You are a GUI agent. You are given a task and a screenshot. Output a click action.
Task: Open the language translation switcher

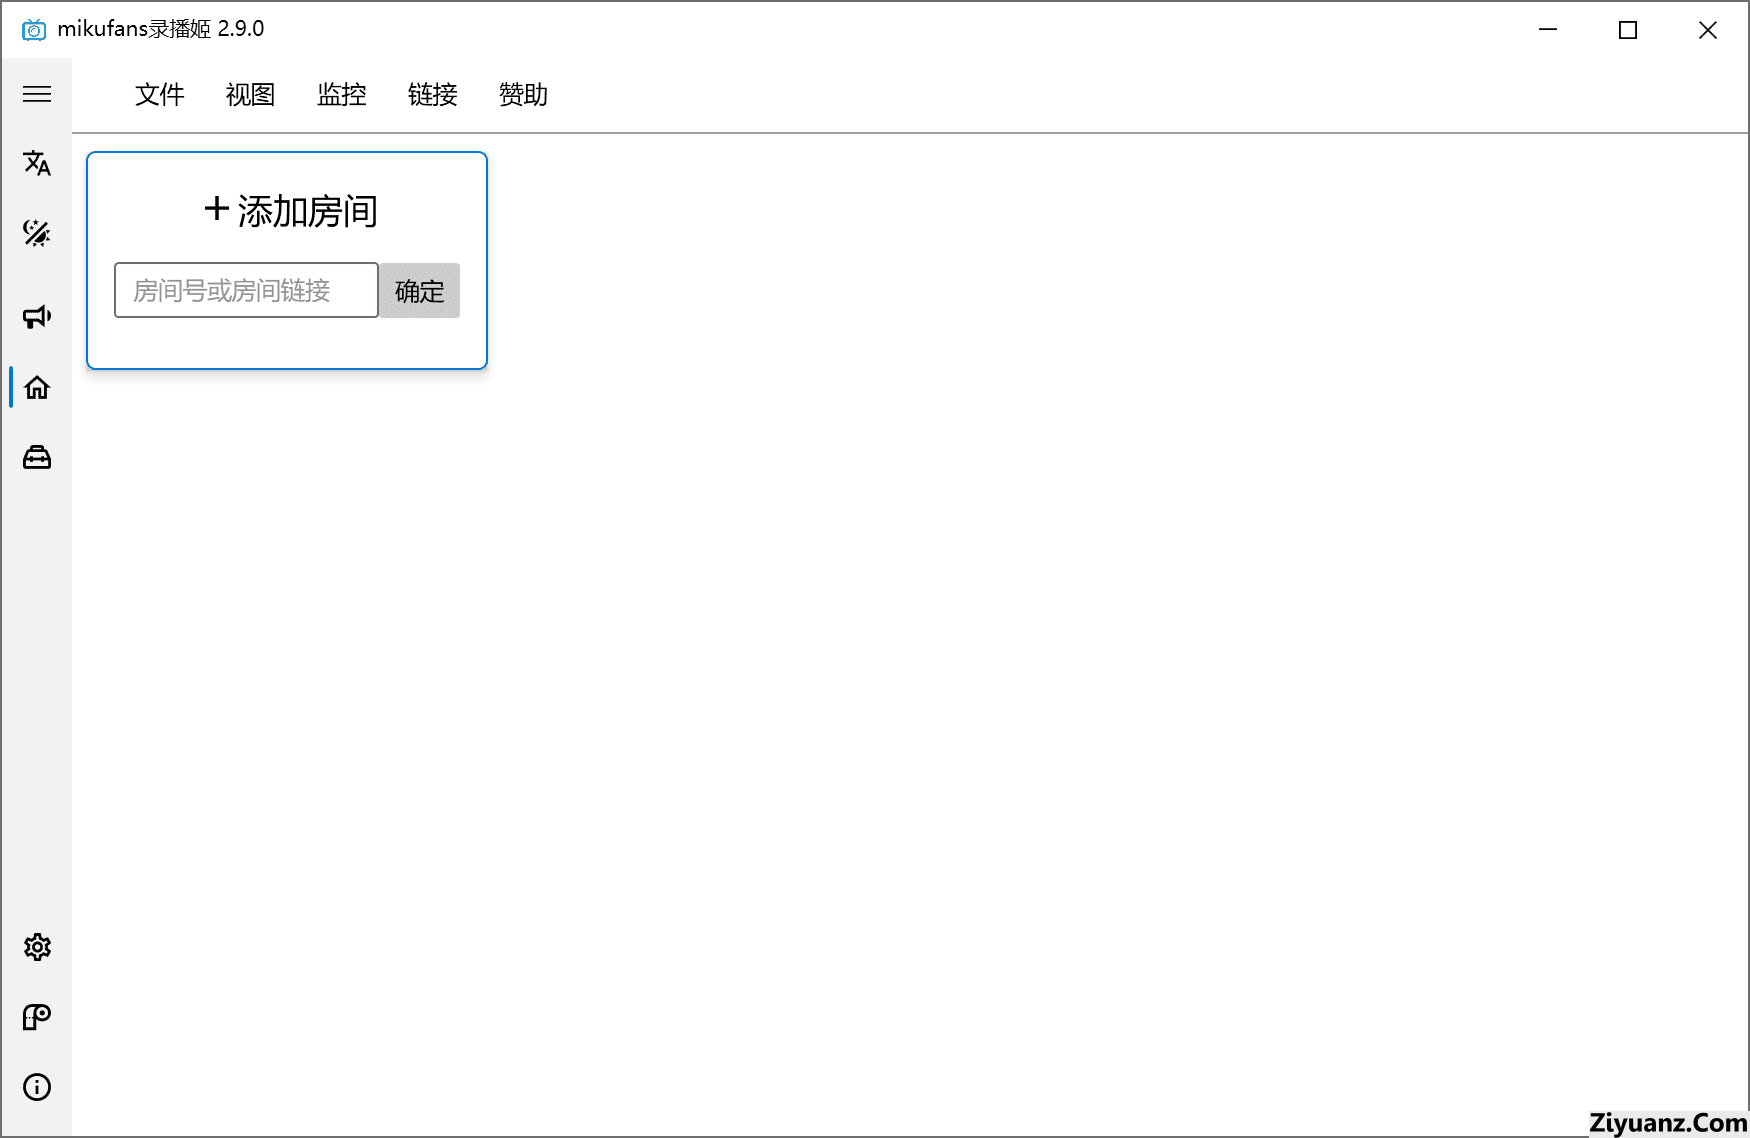[x=37, y=163]
